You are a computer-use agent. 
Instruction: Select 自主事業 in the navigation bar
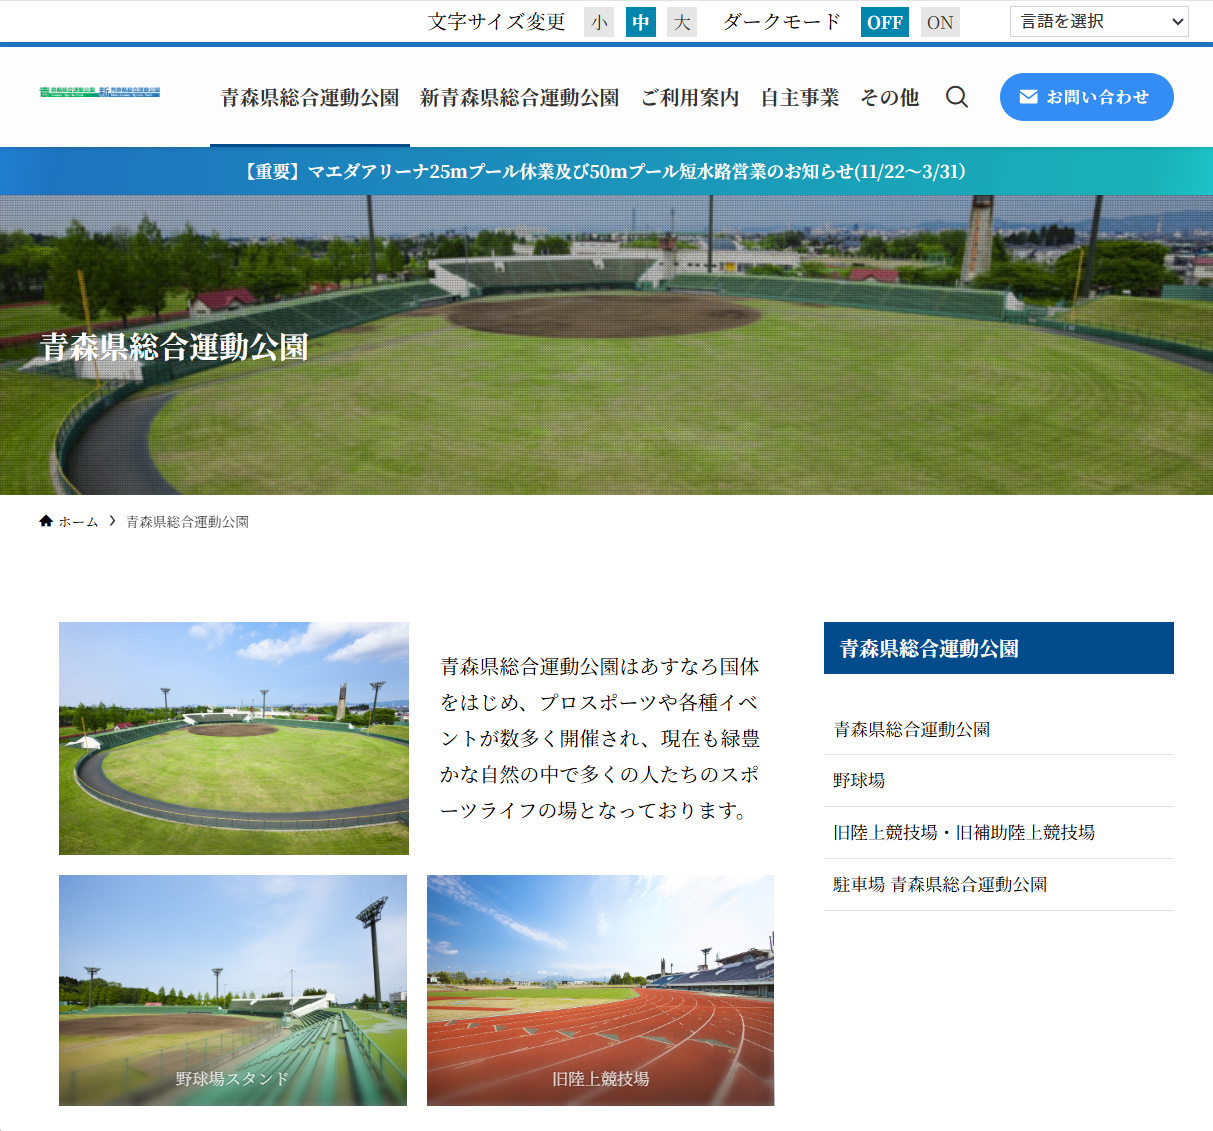[799, 97]
